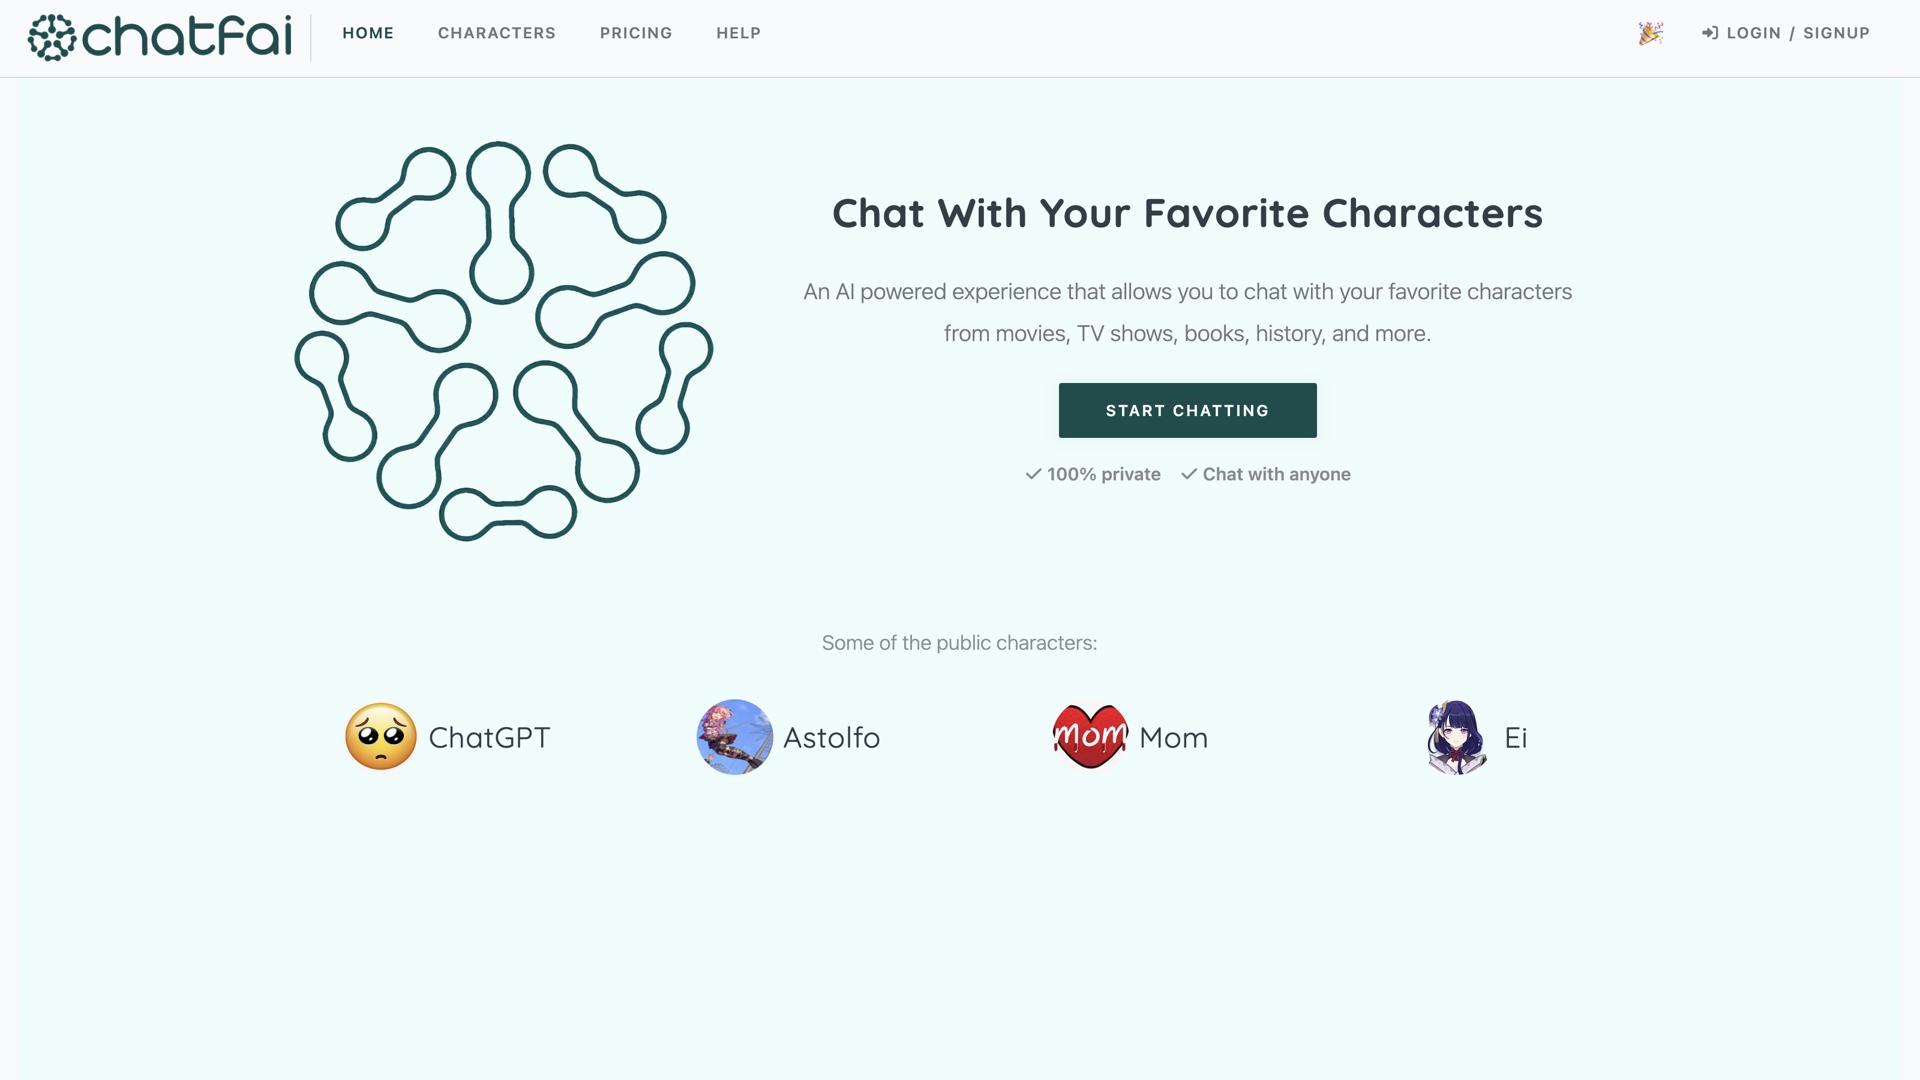Open the Help menu item
Image resolution: width=1920 pixels, height=1080 pixels.
coord(739,33)
